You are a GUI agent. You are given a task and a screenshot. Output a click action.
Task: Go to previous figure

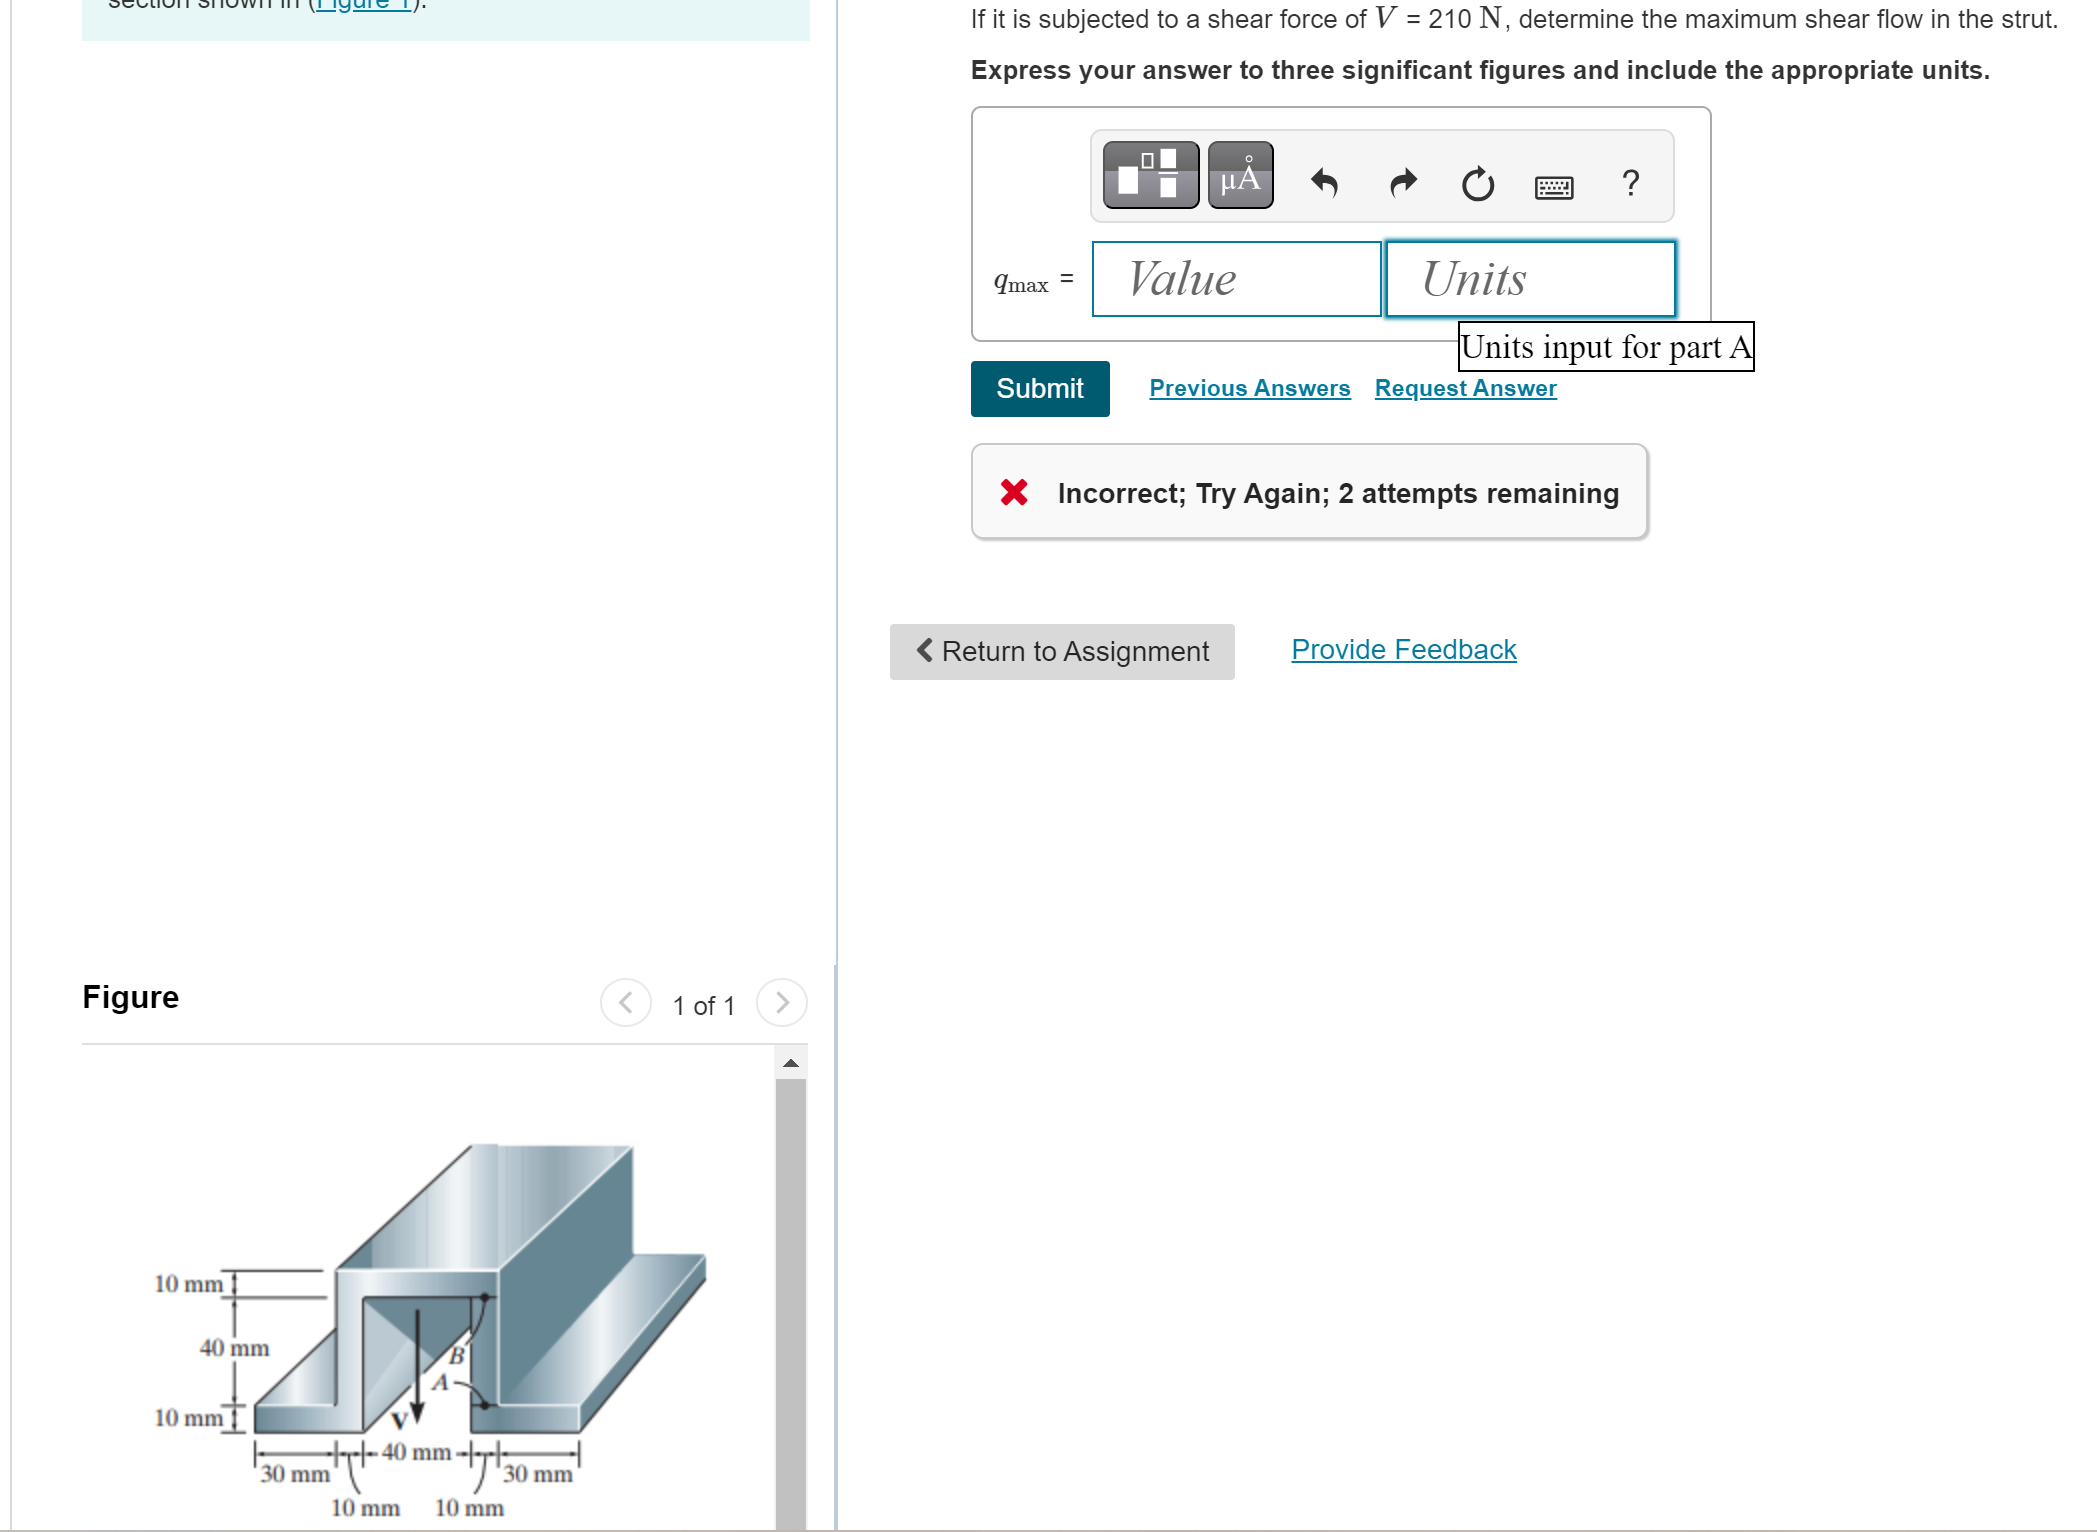[625, 1003]
